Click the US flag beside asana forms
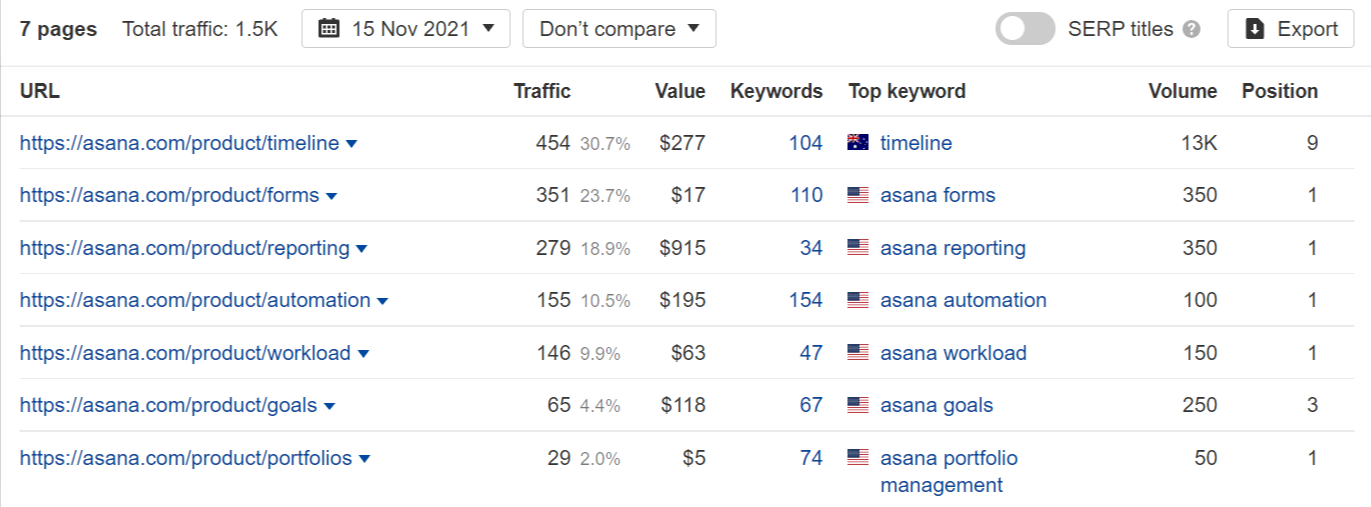The width and height of the screenshot is (1371, 507). click(x=857, y=195)
